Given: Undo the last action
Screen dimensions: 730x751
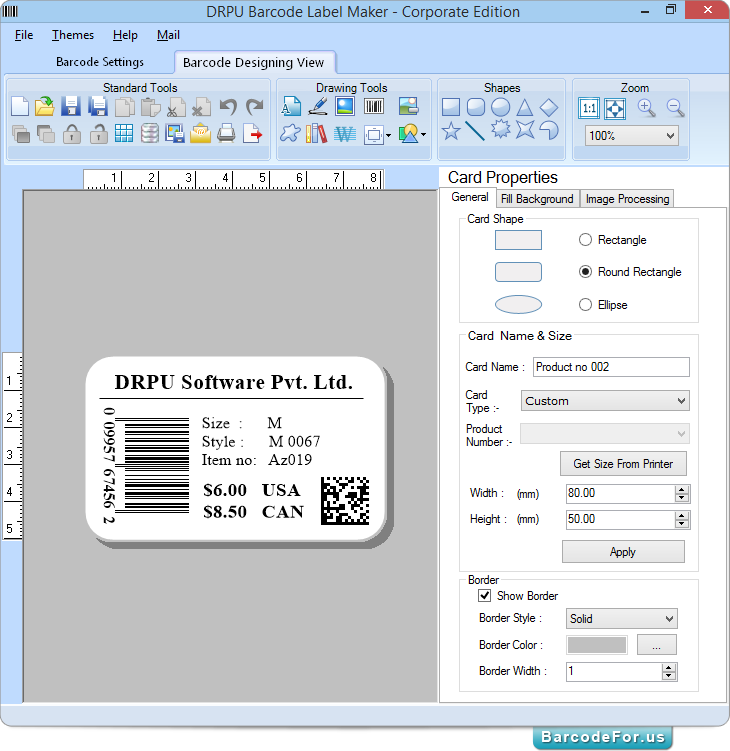Looking at the screenshot, I should (x=228, y=106).
